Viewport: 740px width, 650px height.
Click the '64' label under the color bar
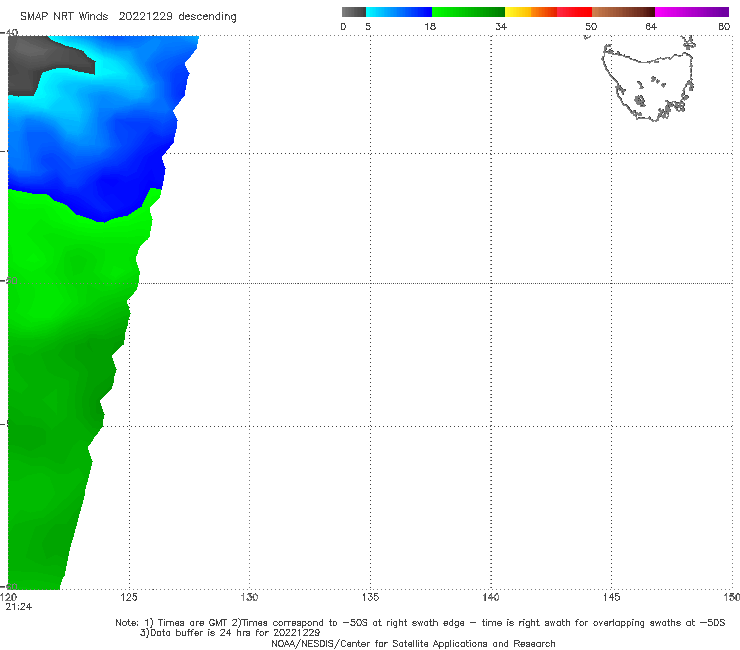(x=651, y=27)
